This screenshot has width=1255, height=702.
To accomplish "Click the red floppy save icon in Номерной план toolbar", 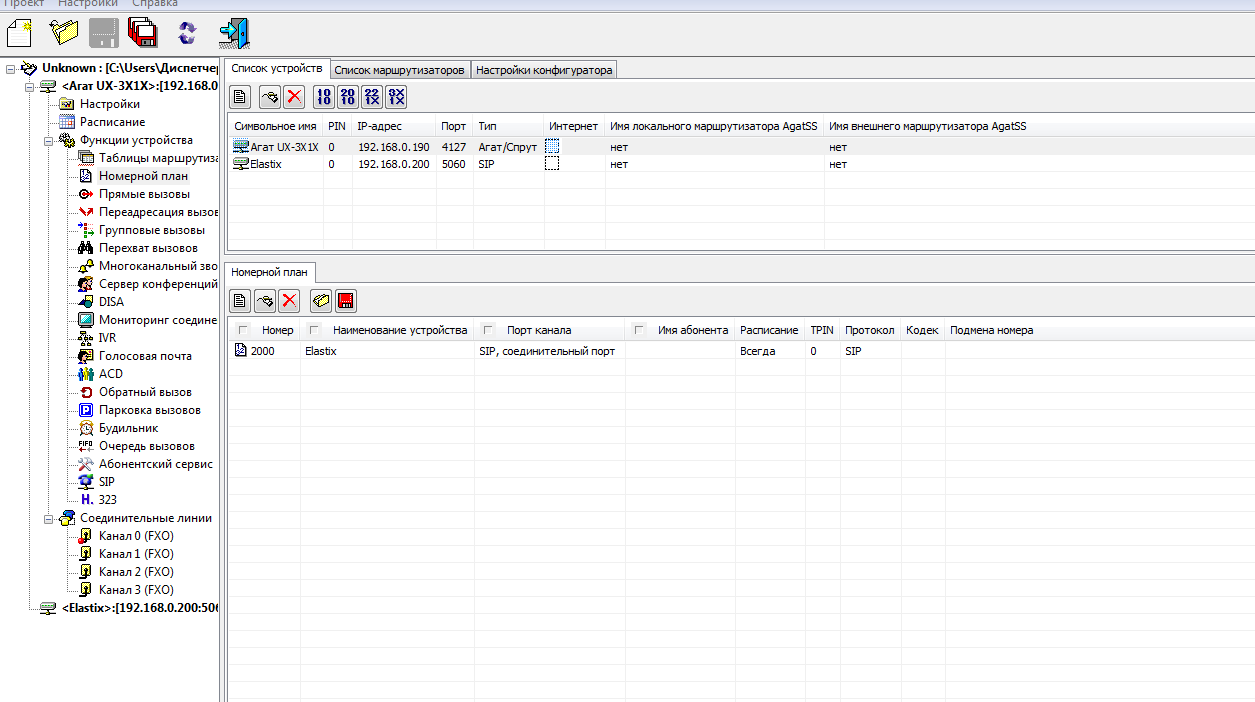I will point(346,301).
